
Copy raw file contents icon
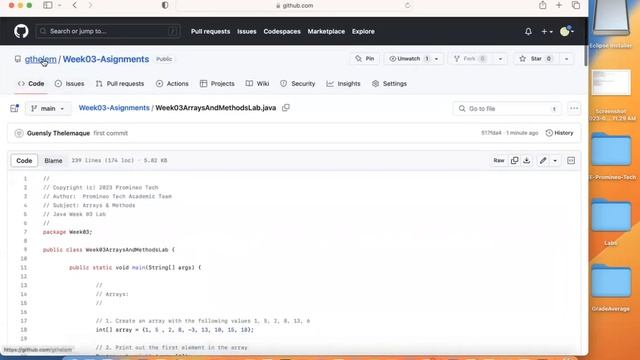coord(514,160)
